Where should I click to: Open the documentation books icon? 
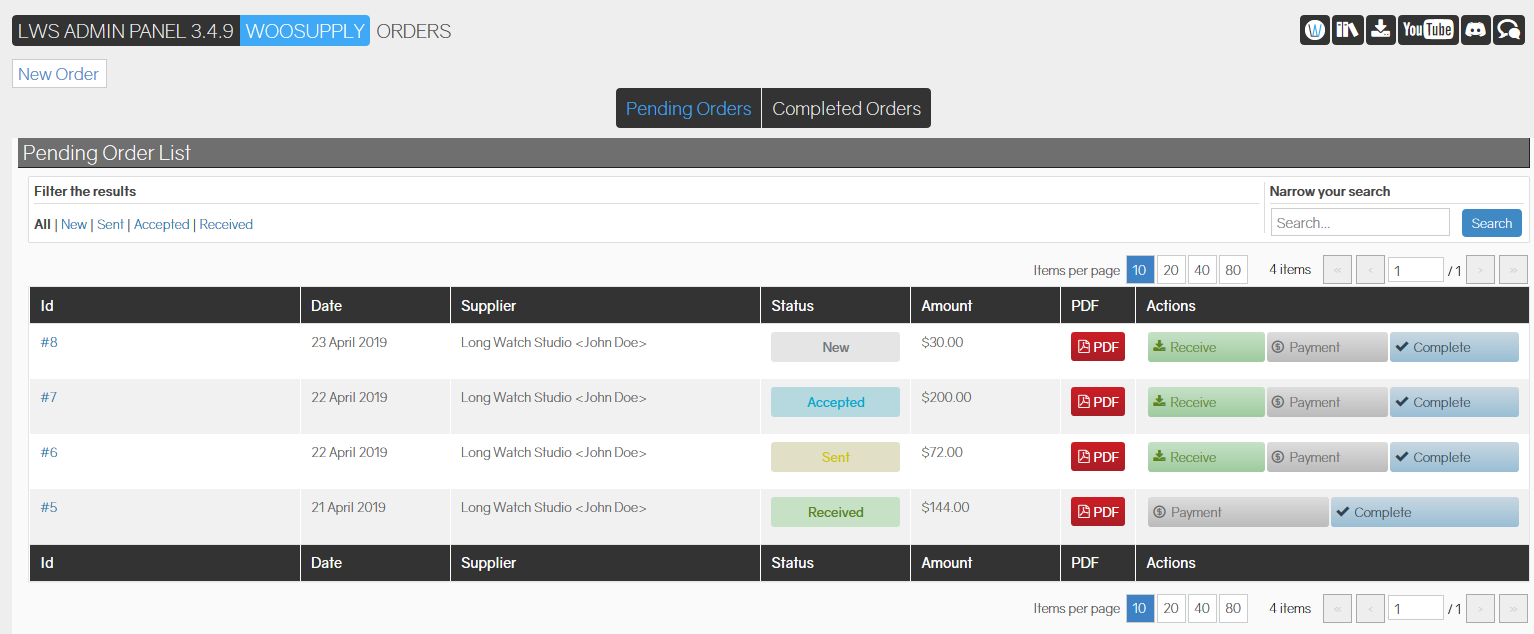click(1348, 30)
